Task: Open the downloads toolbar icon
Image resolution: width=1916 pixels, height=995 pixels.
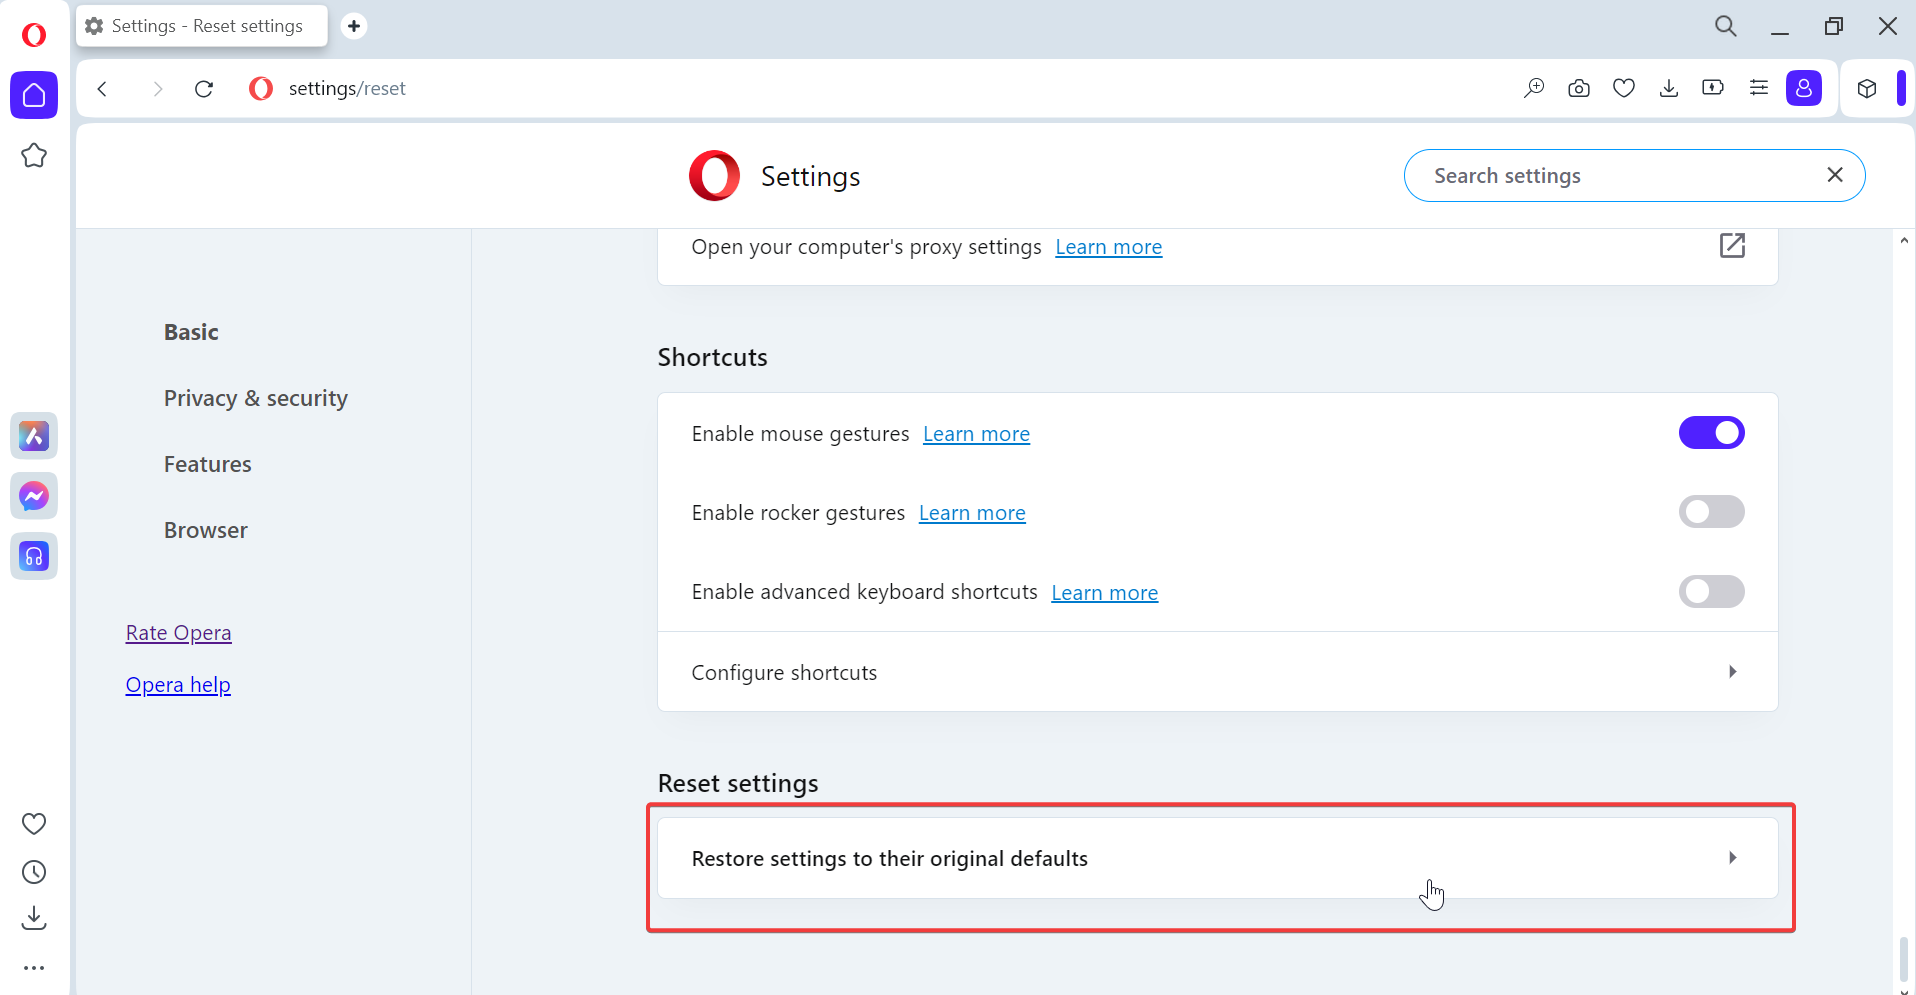Action: 1669,88
